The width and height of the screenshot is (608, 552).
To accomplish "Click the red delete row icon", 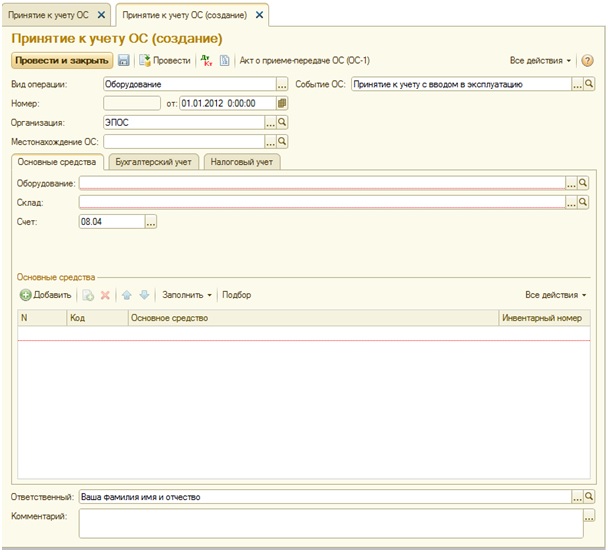I will point(105,295).
